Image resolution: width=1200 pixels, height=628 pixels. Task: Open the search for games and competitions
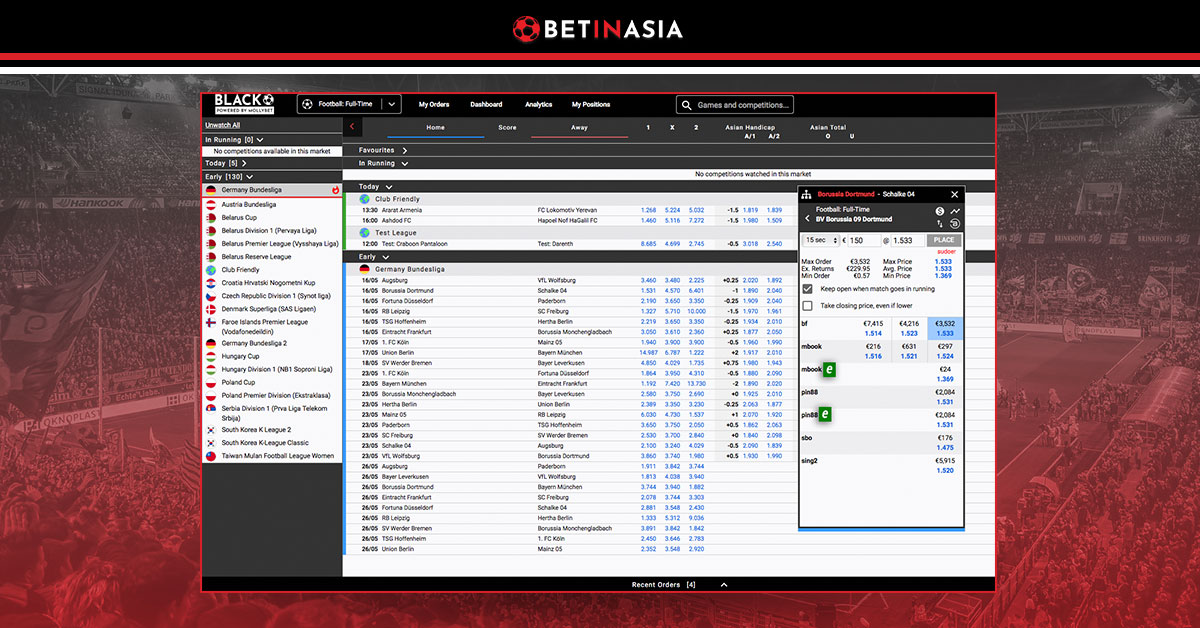pyautogui.click(x=735, y=104)
